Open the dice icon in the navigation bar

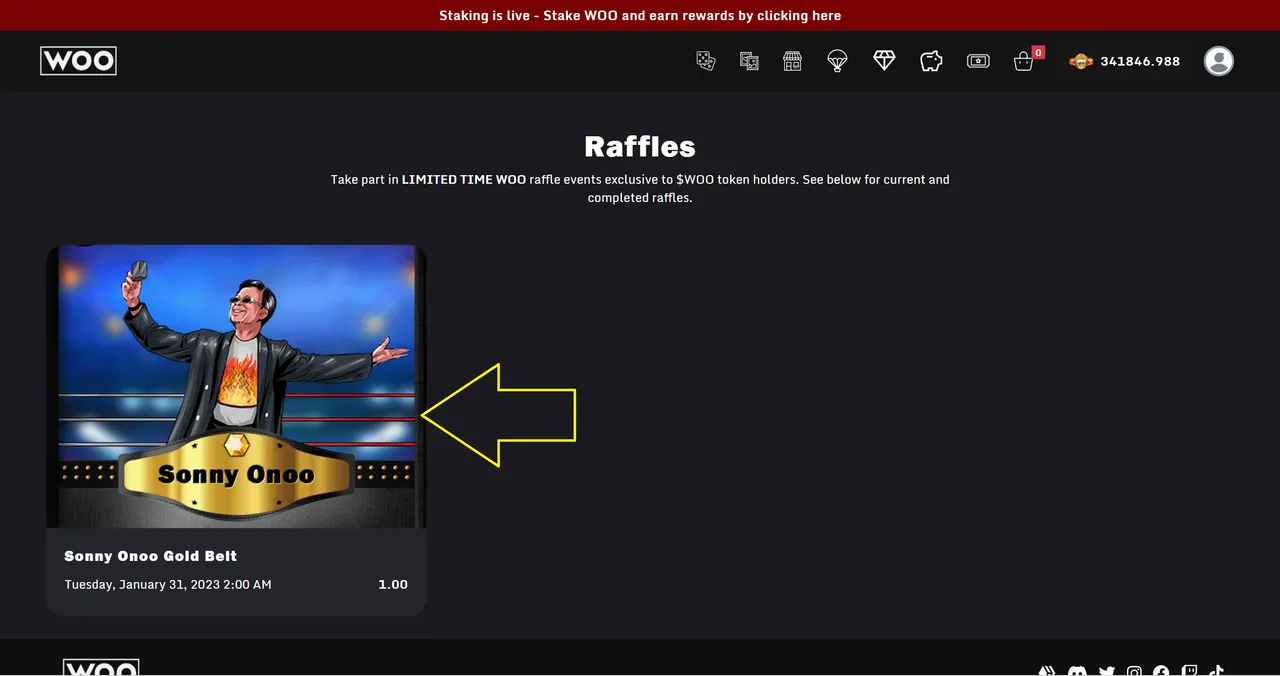pos(706,61)
